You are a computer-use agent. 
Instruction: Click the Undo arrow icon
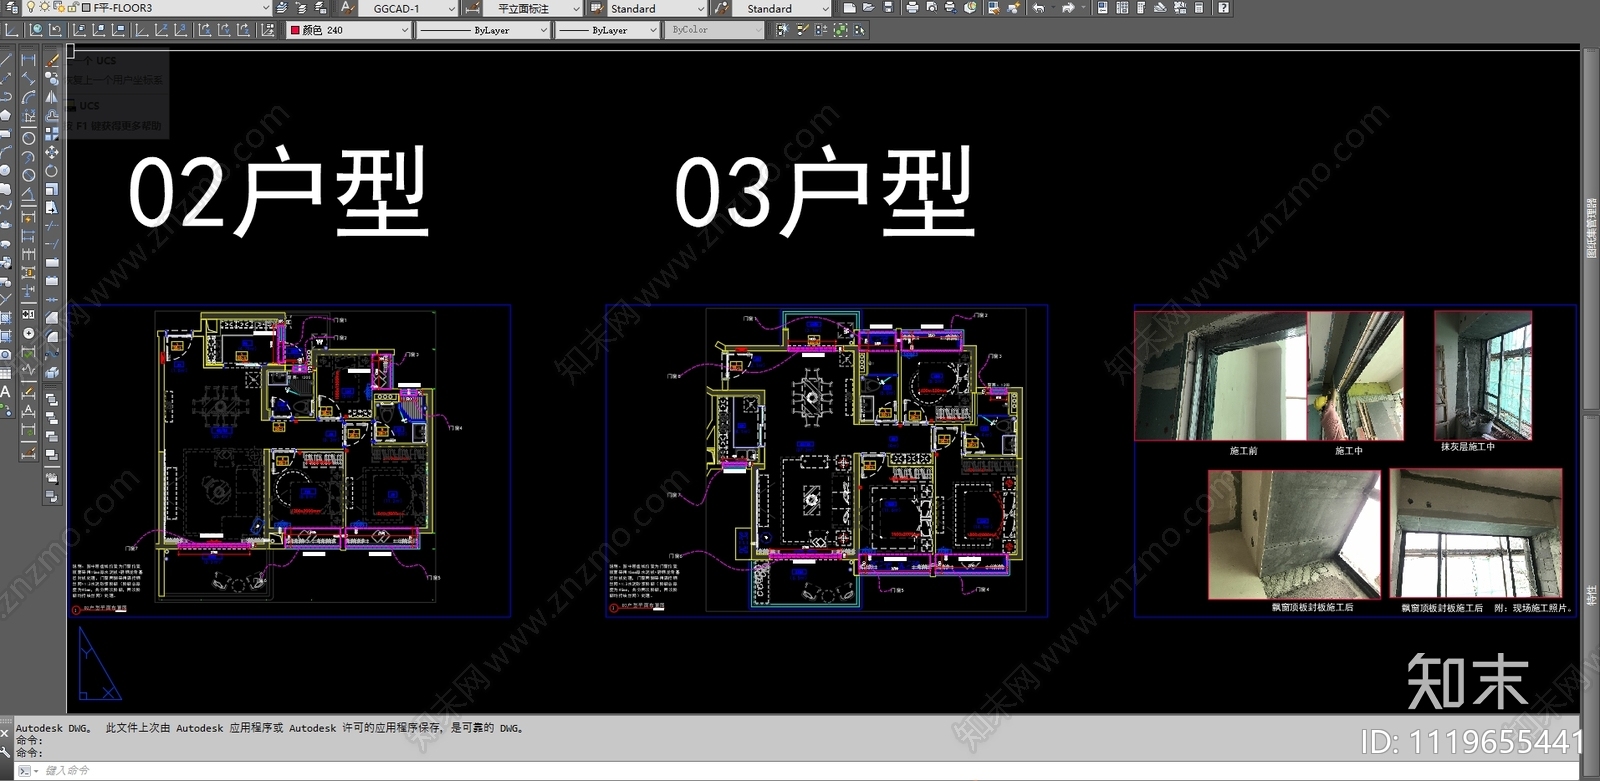[1038, 8]
